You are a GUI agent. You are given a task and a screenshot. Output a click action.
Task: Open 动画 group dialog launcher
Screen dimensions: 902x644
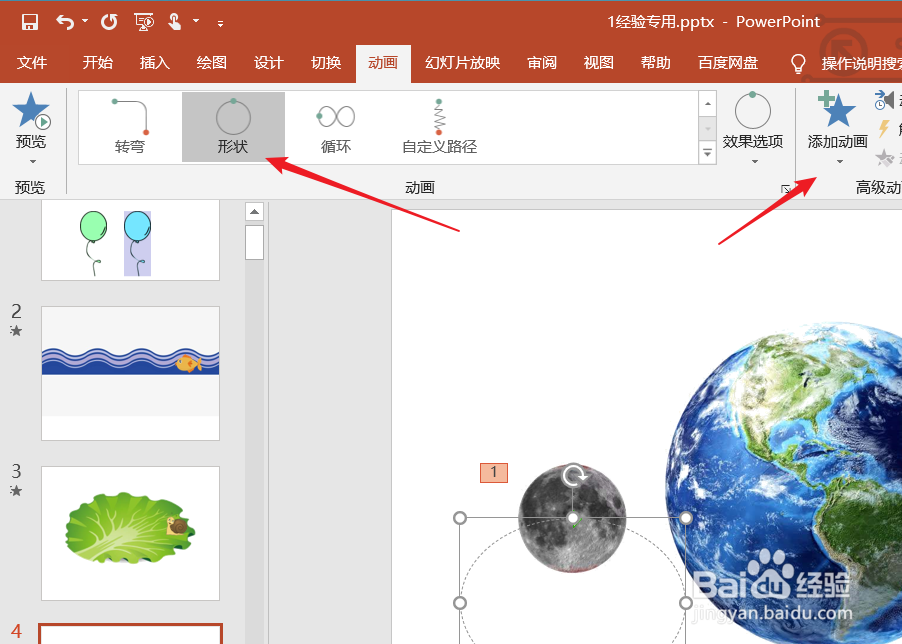(786, 188)
